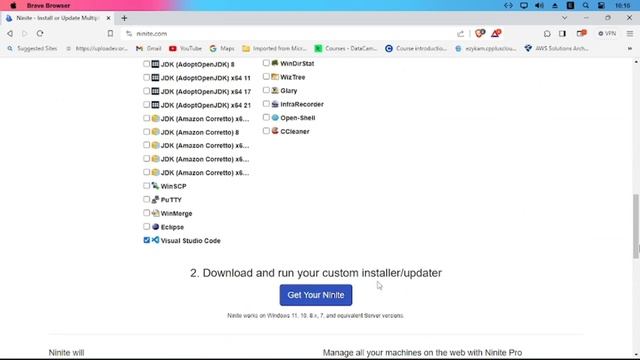Click the WinDirStat icon
Image resolution: width=640 pixels, height=360 pixels.
tap(275, 63)
